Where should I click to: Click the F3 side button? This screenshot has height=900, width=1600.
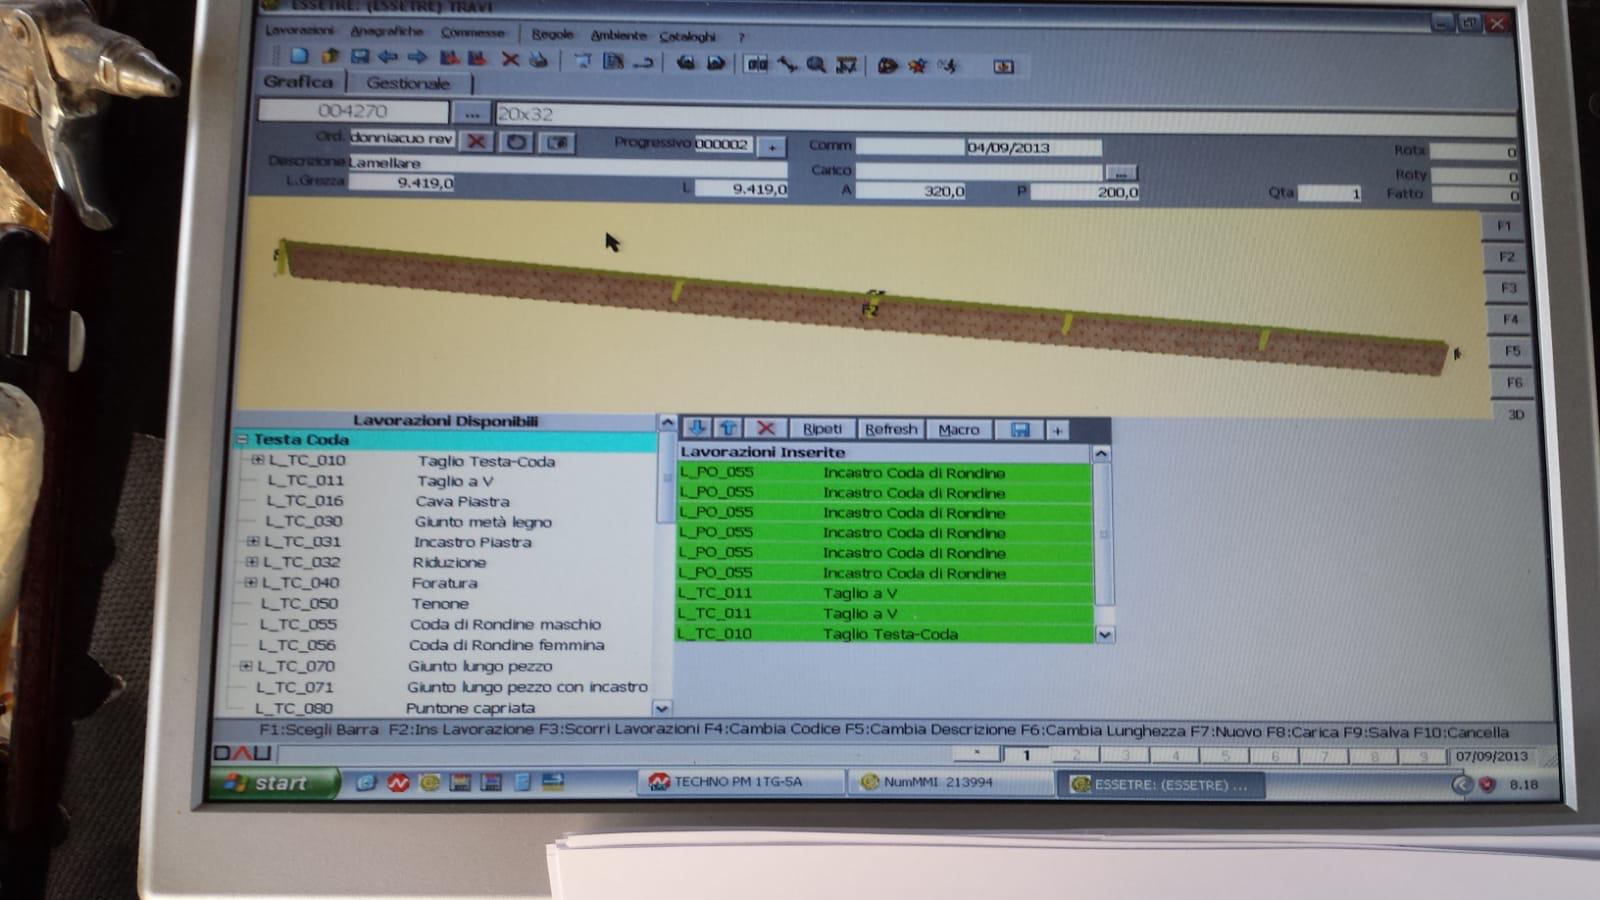click(1508, 288)
